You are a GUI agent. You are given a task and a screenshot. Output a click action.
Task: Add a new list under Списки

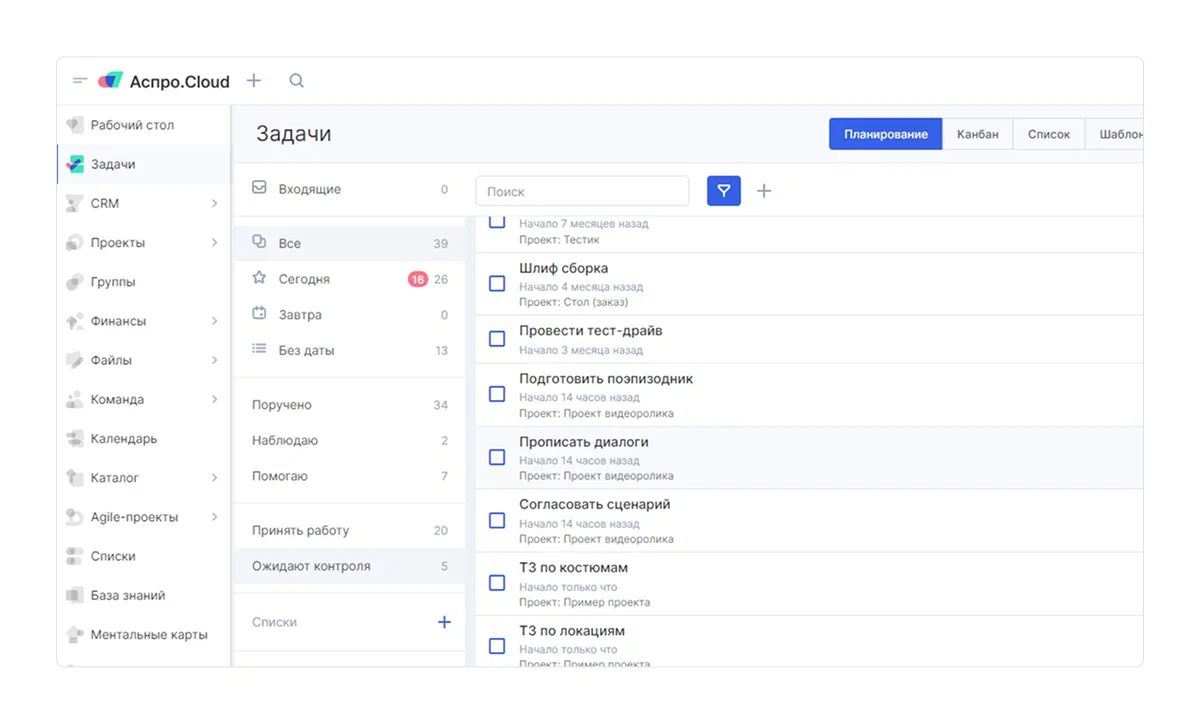coord(444,622)
